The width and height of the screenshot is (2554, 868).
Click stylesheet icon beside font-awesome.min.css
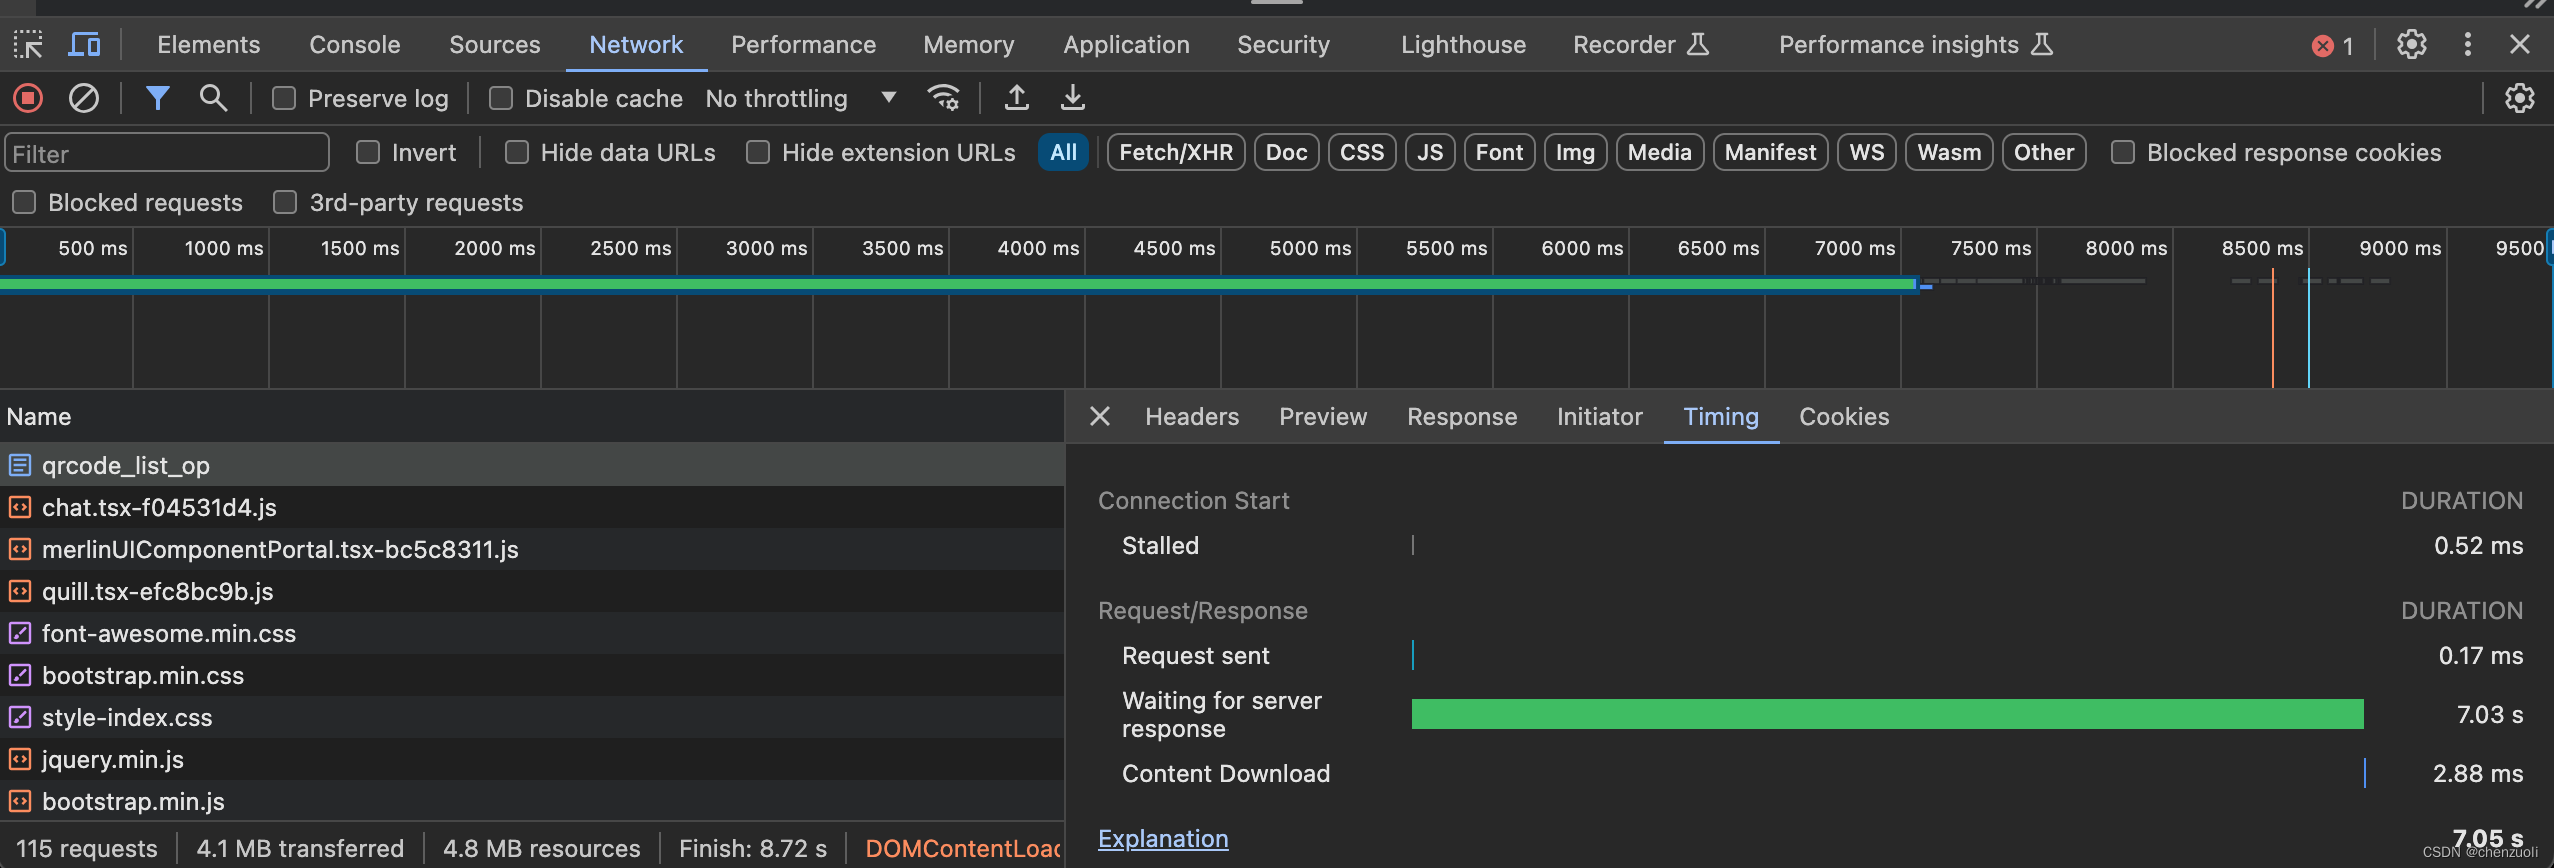point(20,633)
